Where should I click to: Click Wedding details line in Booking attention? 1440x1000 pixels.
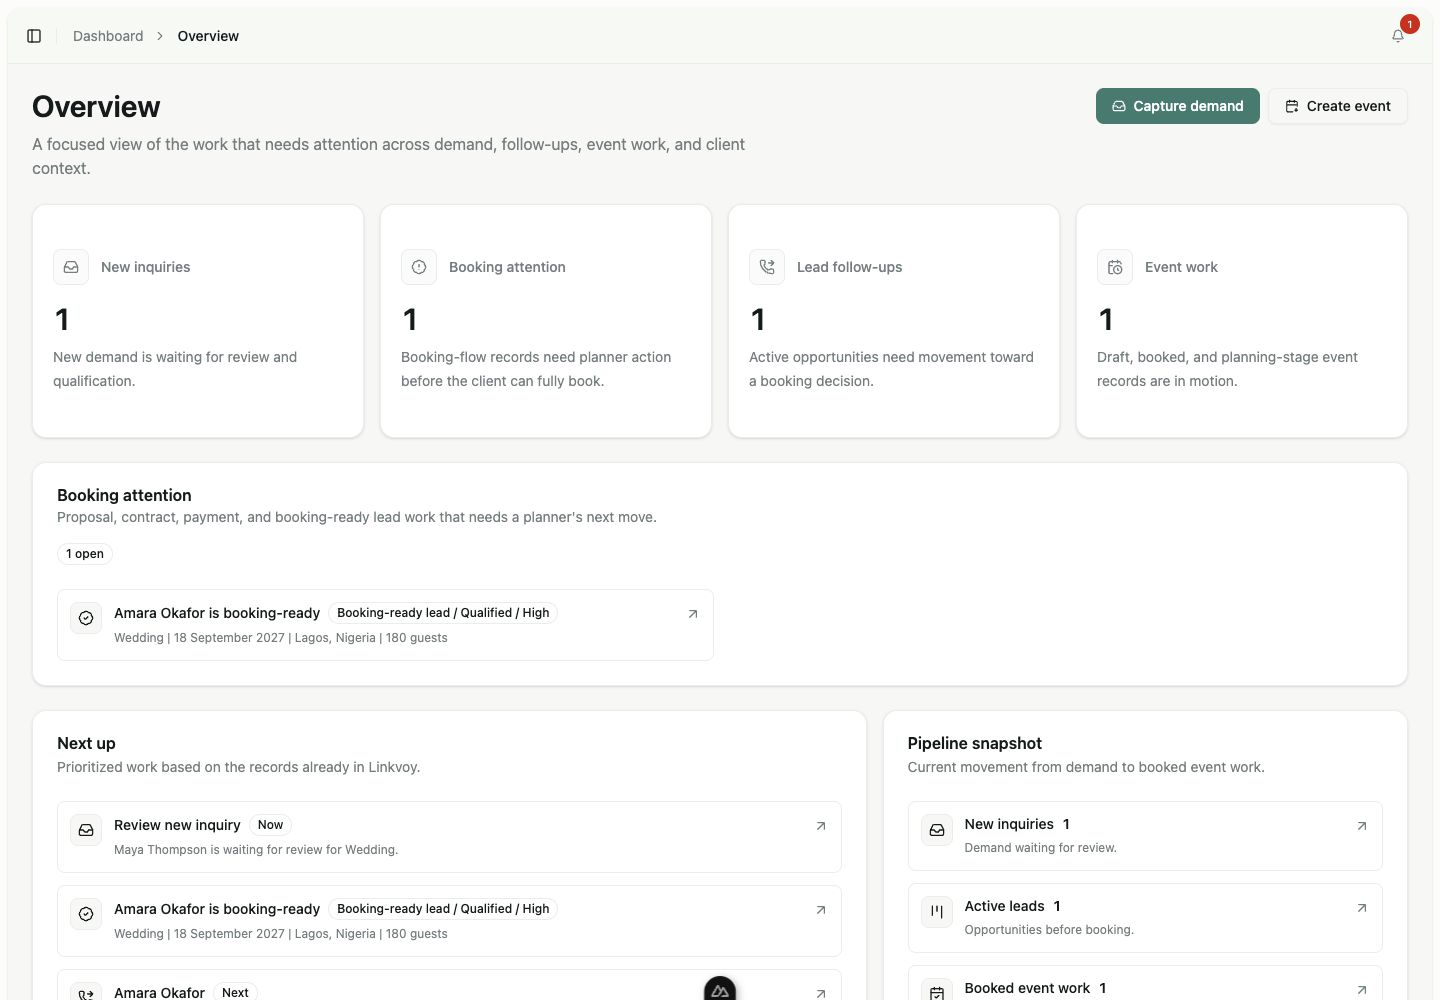(281, 638)
